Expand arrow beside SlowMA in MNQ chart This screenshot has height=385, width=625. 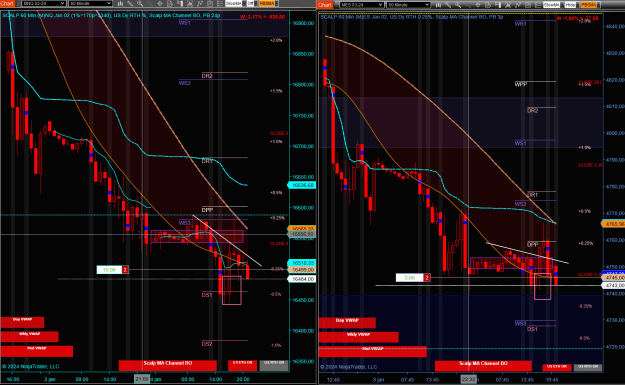[244, 4]
